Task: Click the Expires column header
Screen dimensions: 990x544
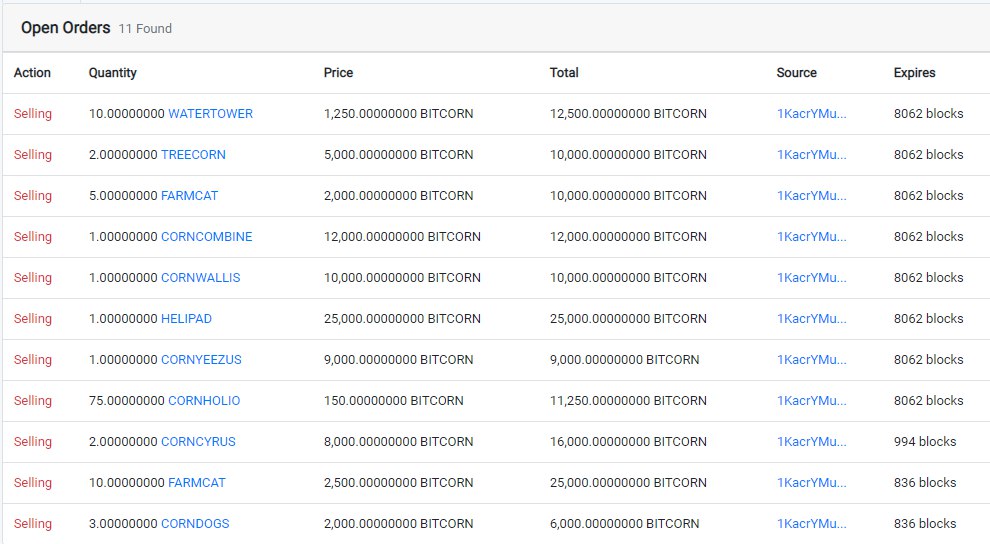Action: (914, 73)
